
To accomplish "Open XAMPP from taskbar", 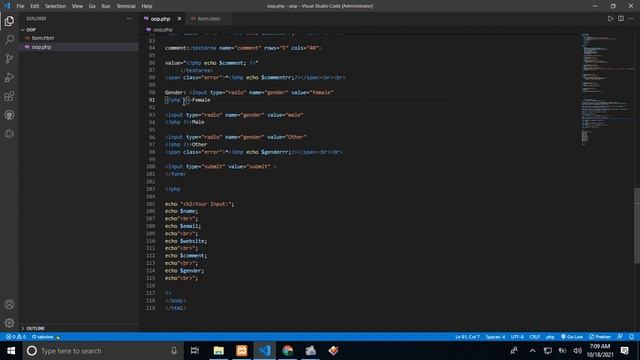I will [x=242, y=351].
